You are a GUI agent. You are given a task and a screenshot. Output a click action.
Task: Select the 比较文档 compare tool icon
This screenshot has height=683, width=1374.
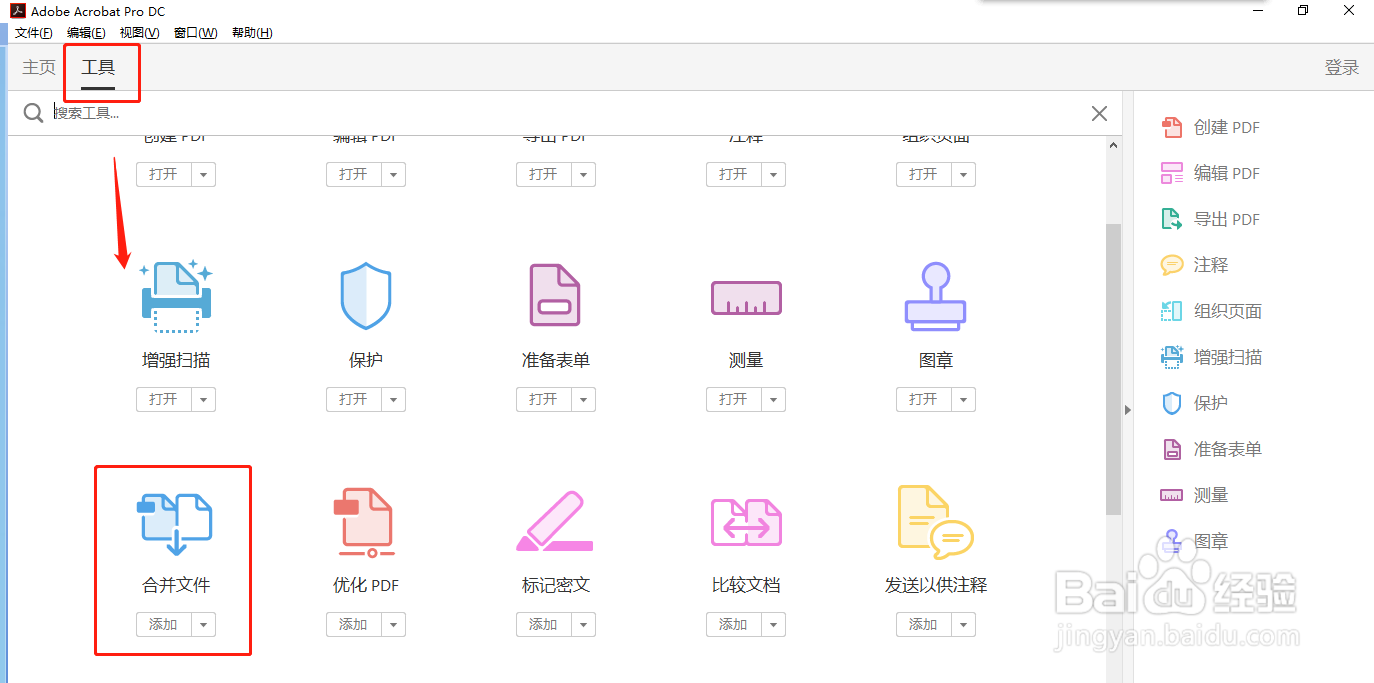(745, 520)
